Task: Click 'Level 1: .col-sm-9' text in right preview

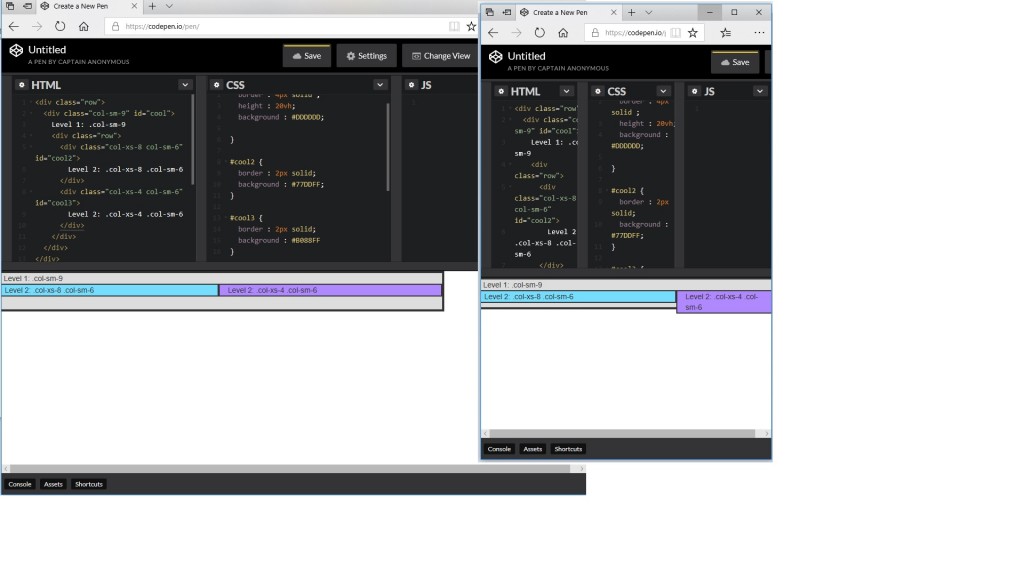Action: pyautogui.click(x=513, y=285)
